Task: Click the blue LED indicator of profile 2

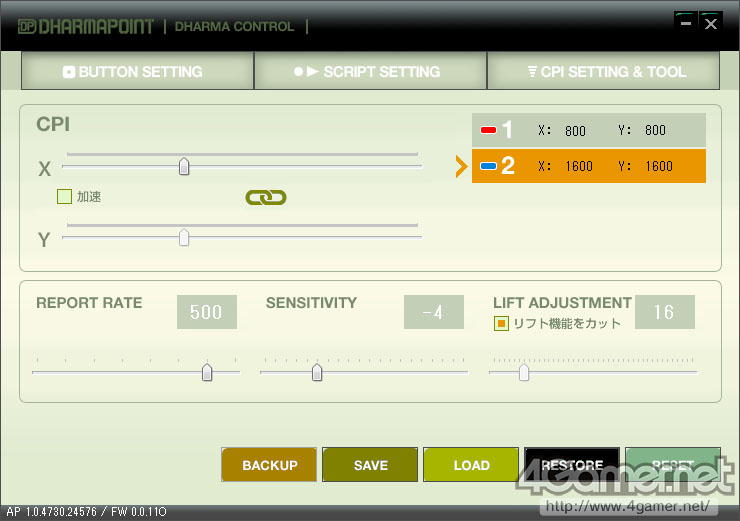Action: (488, 166)
